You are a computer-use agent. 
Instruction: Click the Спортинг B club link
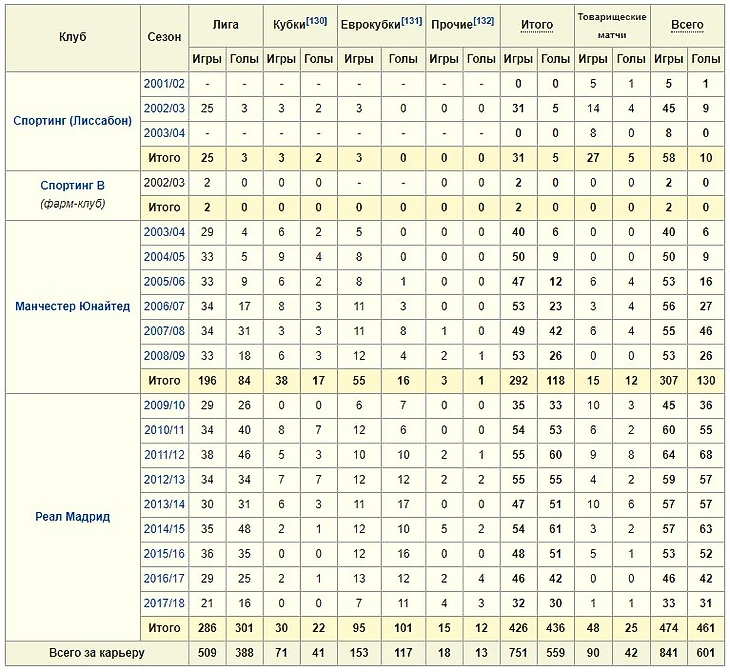tap(73, 185)
